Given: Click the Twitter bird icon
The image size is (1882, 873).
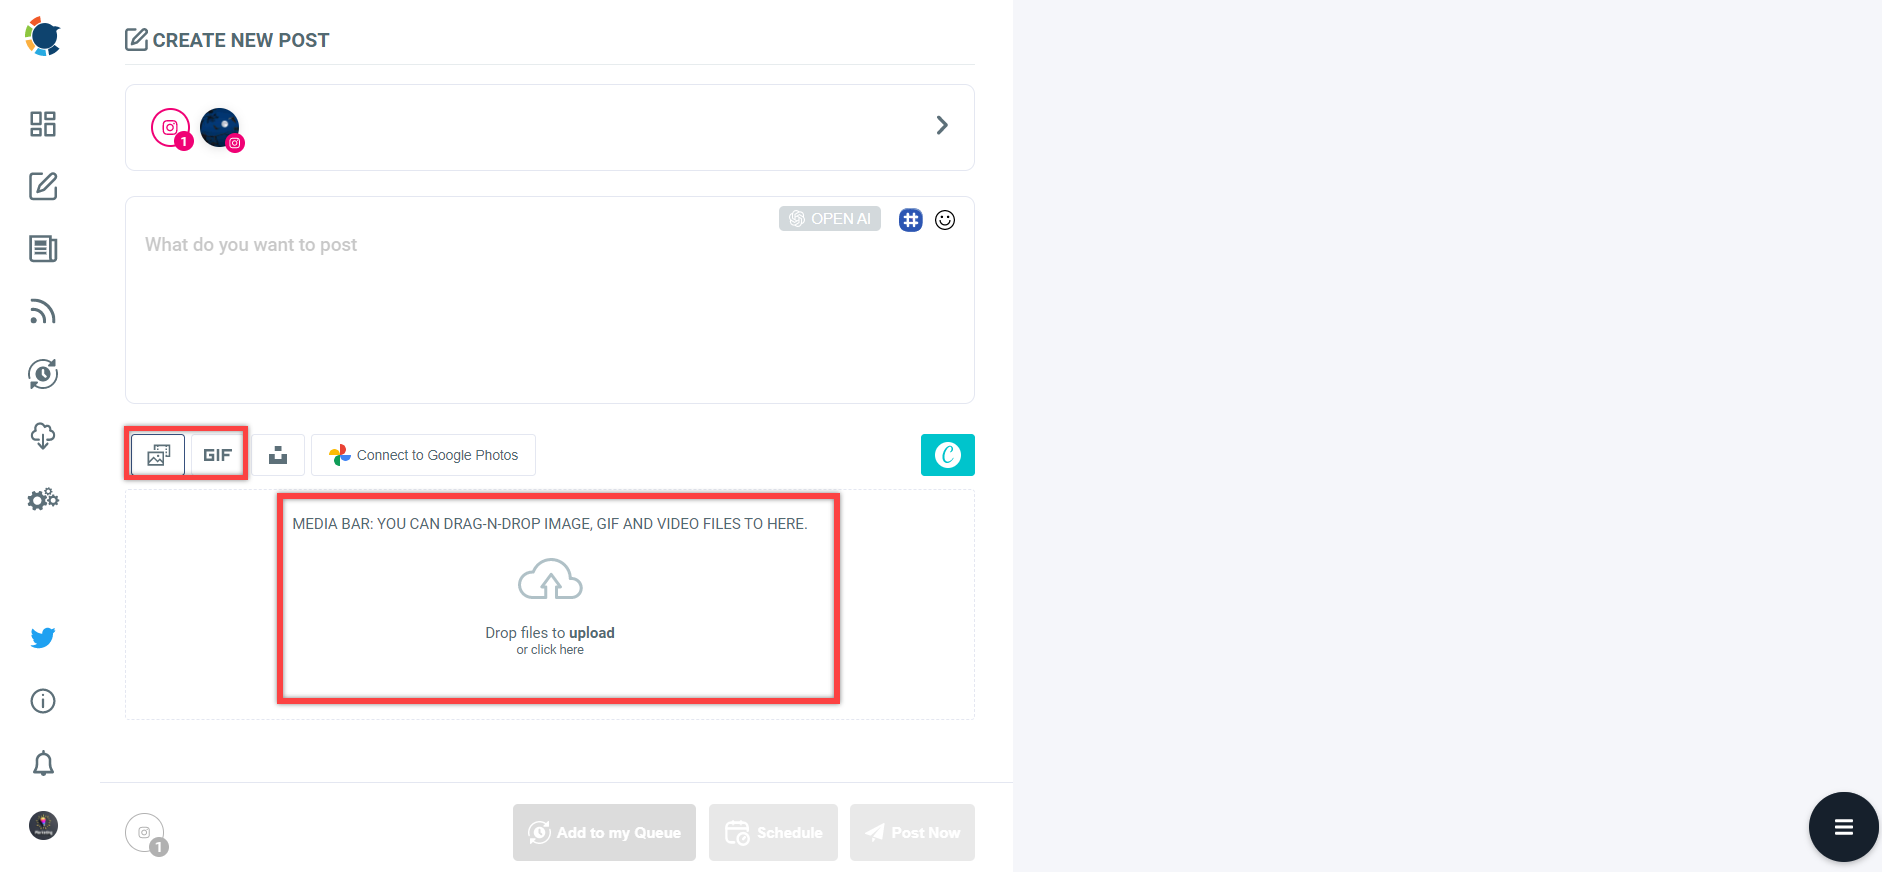Looking at the screenshot, I should [43, 638].
